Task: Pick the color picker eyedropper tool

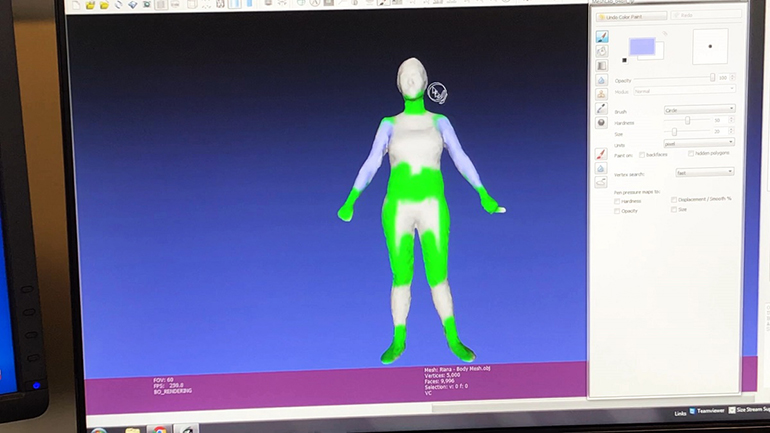Action: click(x=602, y=109)
